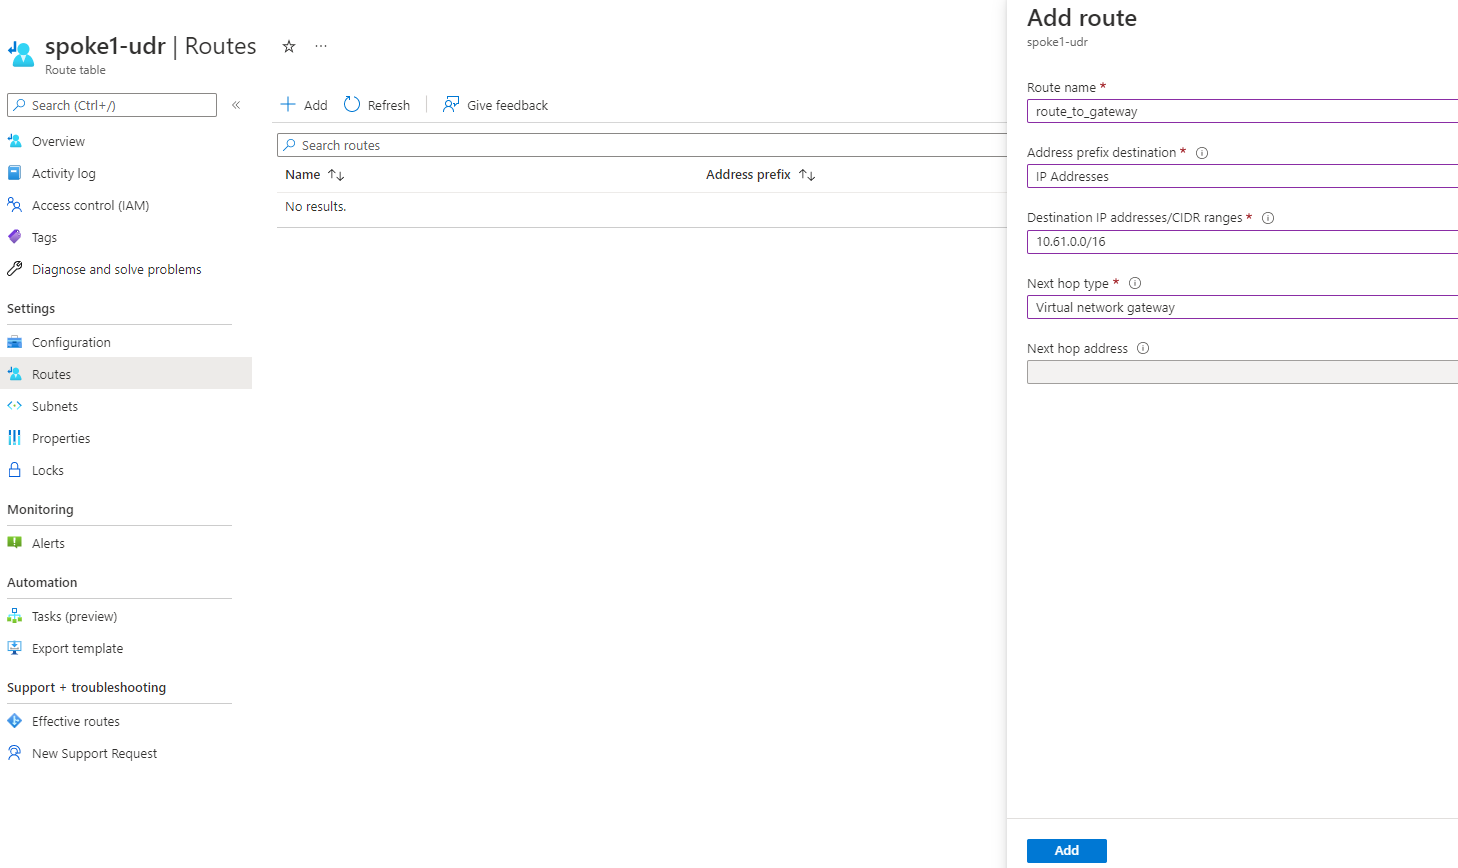This screenshot has height=868, width=1458.
Task: Click the Effective routes diamond icon
Action: [15, 721]
